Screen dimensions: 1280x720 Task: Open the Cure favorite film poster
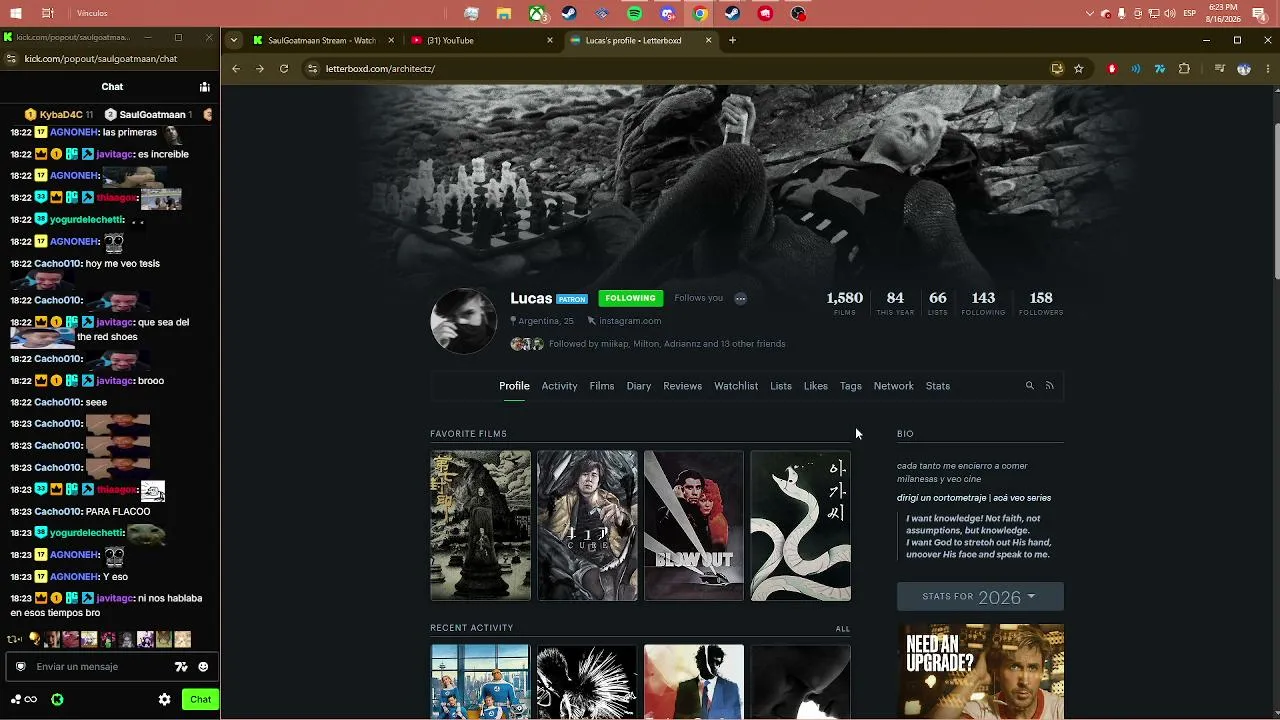[587, 526]
